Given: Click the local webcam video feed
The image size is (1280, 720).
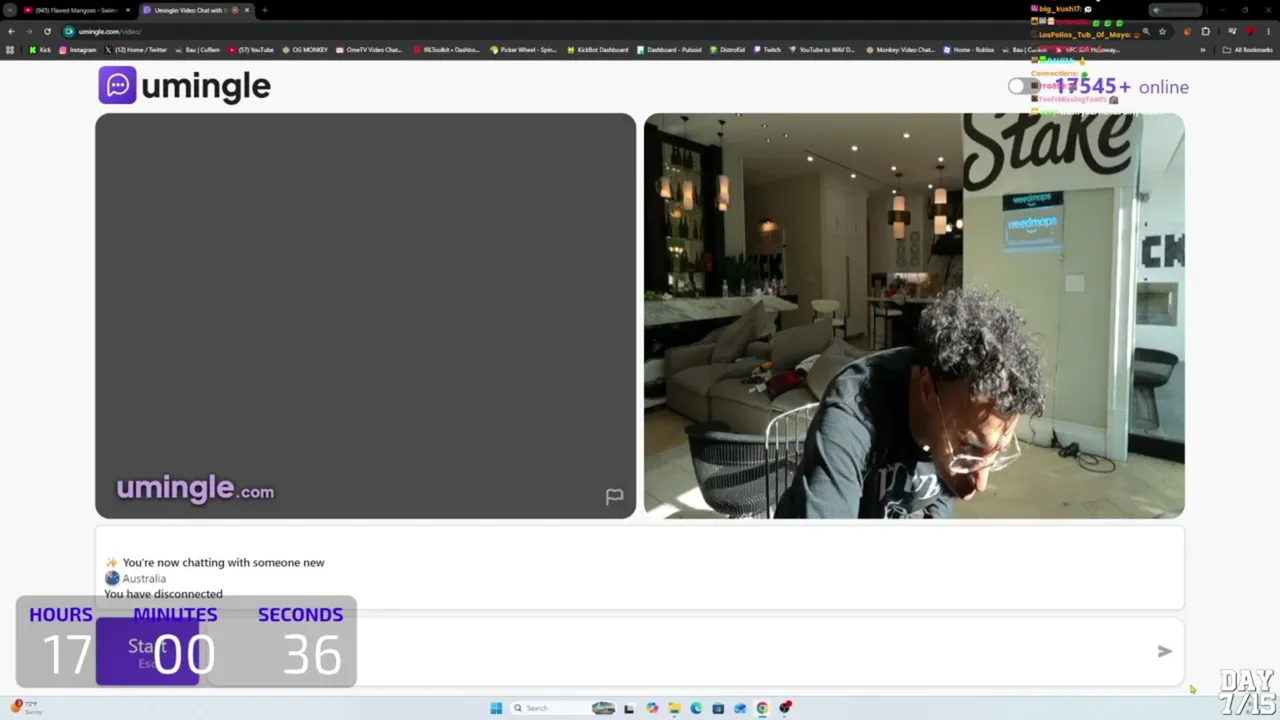Looking at the screenshot, I should [x=914, y=316].
